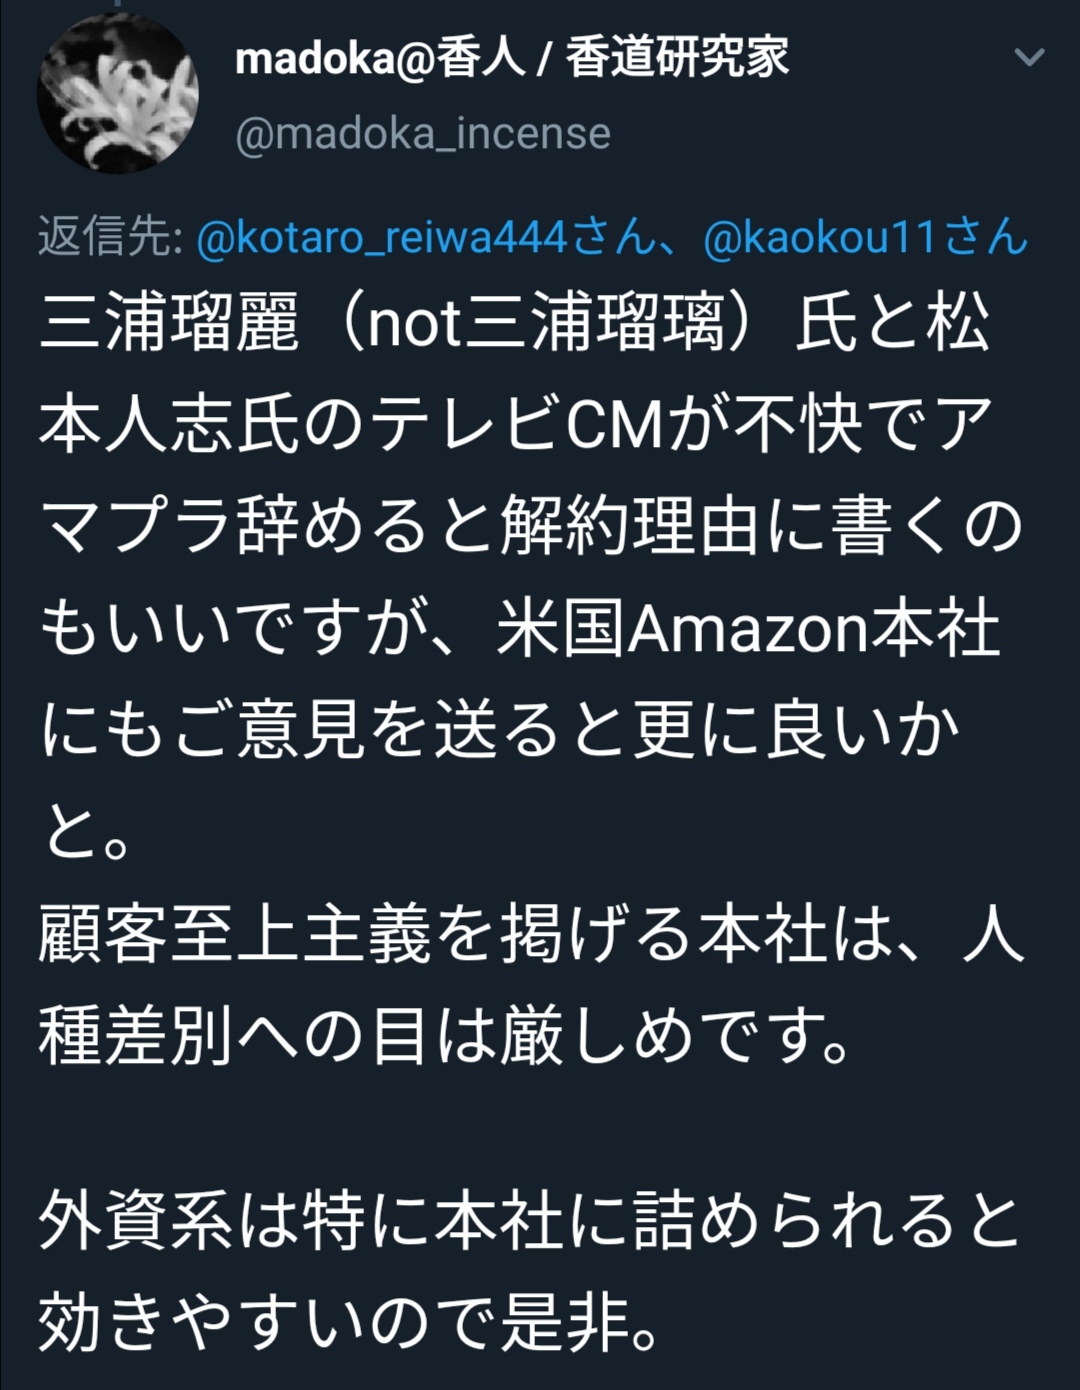Open the @madoka_incense handle

tap(422, 134)
